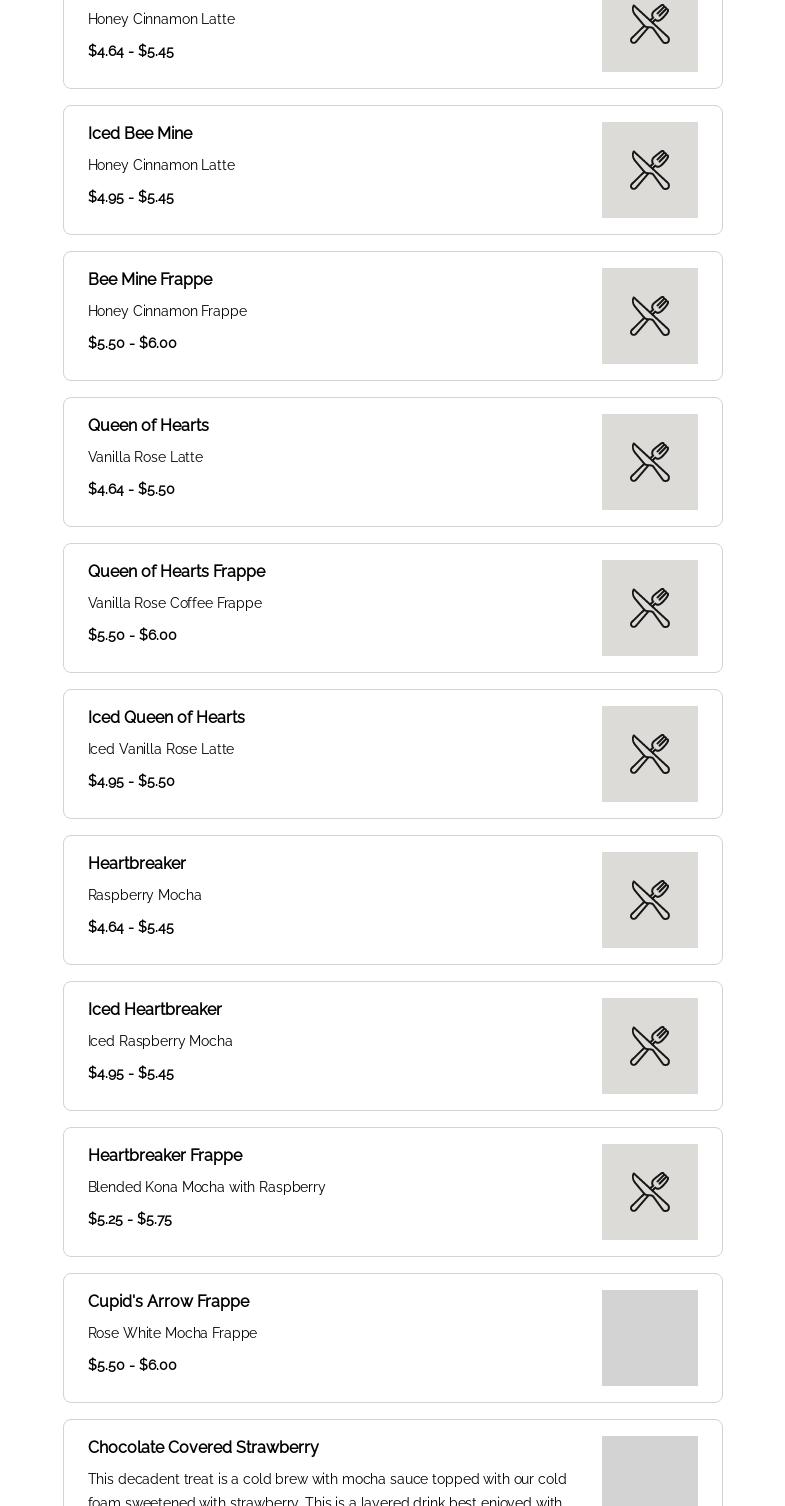Click the utensils icon next to Queen of Hearts

tap(650, 462)
